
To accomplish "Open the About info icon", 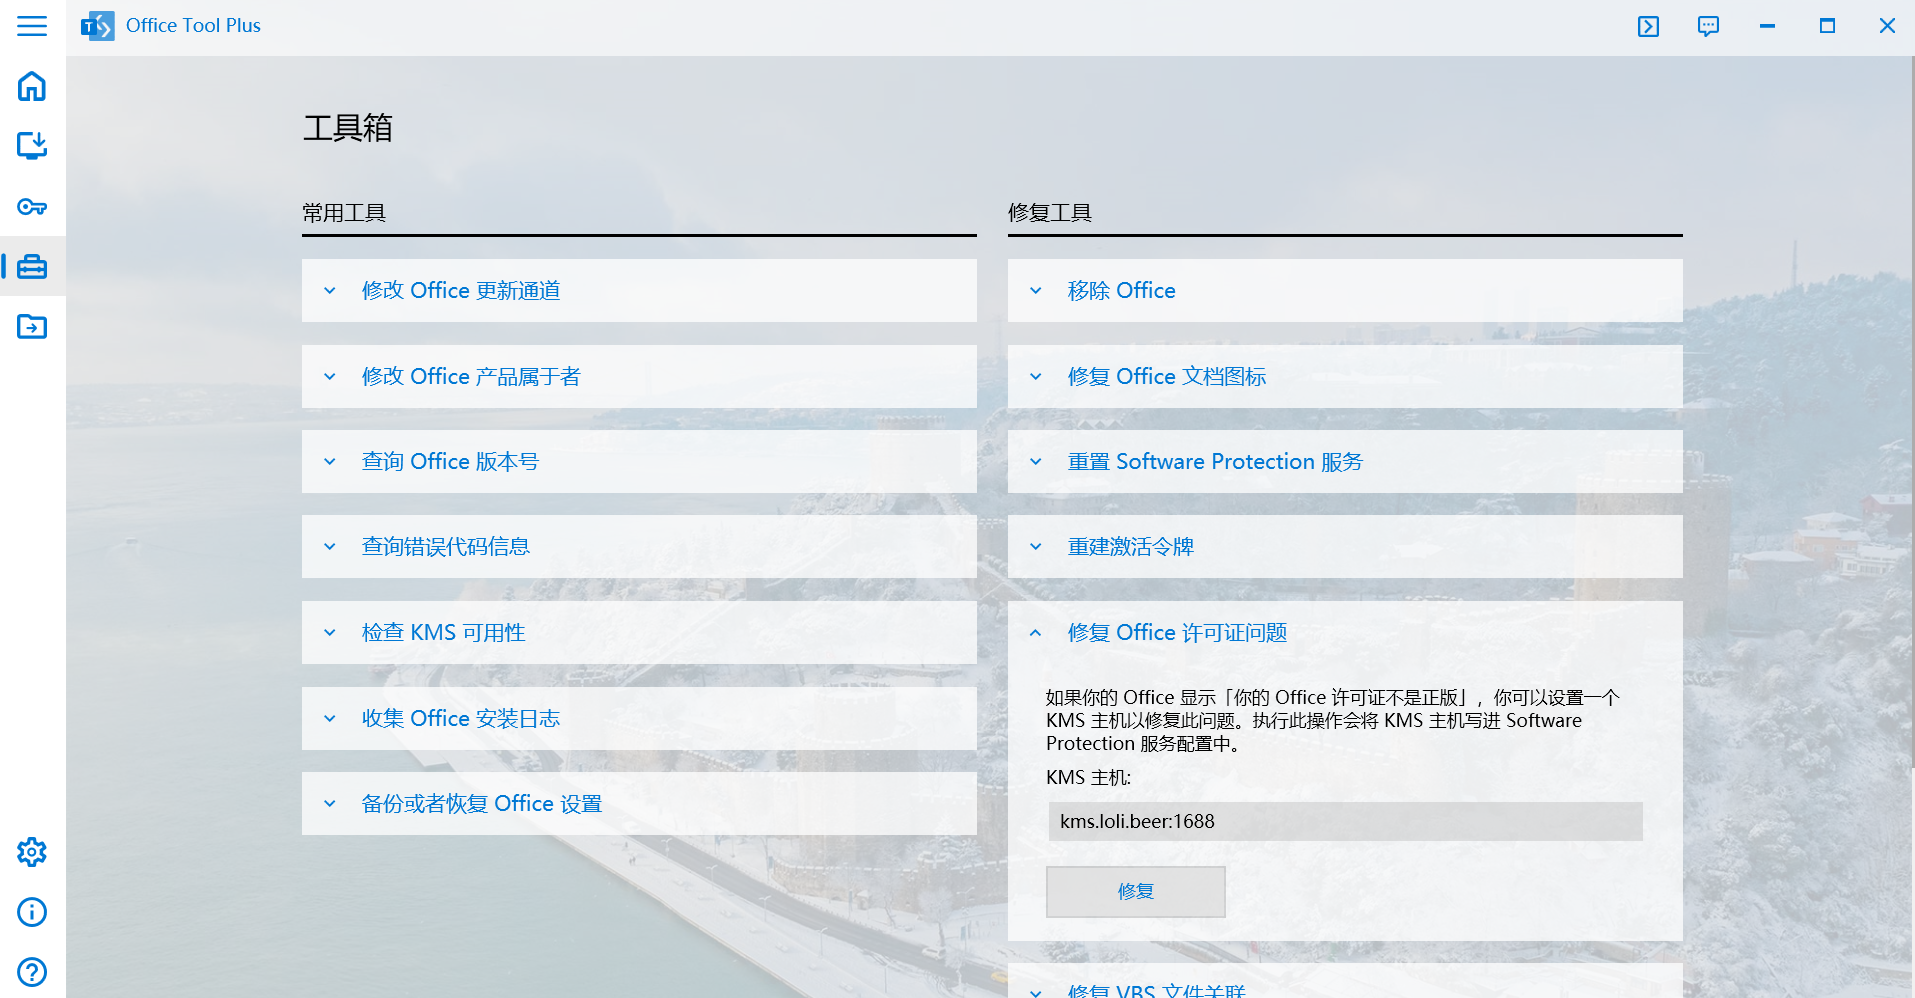I will coord(32,912).
